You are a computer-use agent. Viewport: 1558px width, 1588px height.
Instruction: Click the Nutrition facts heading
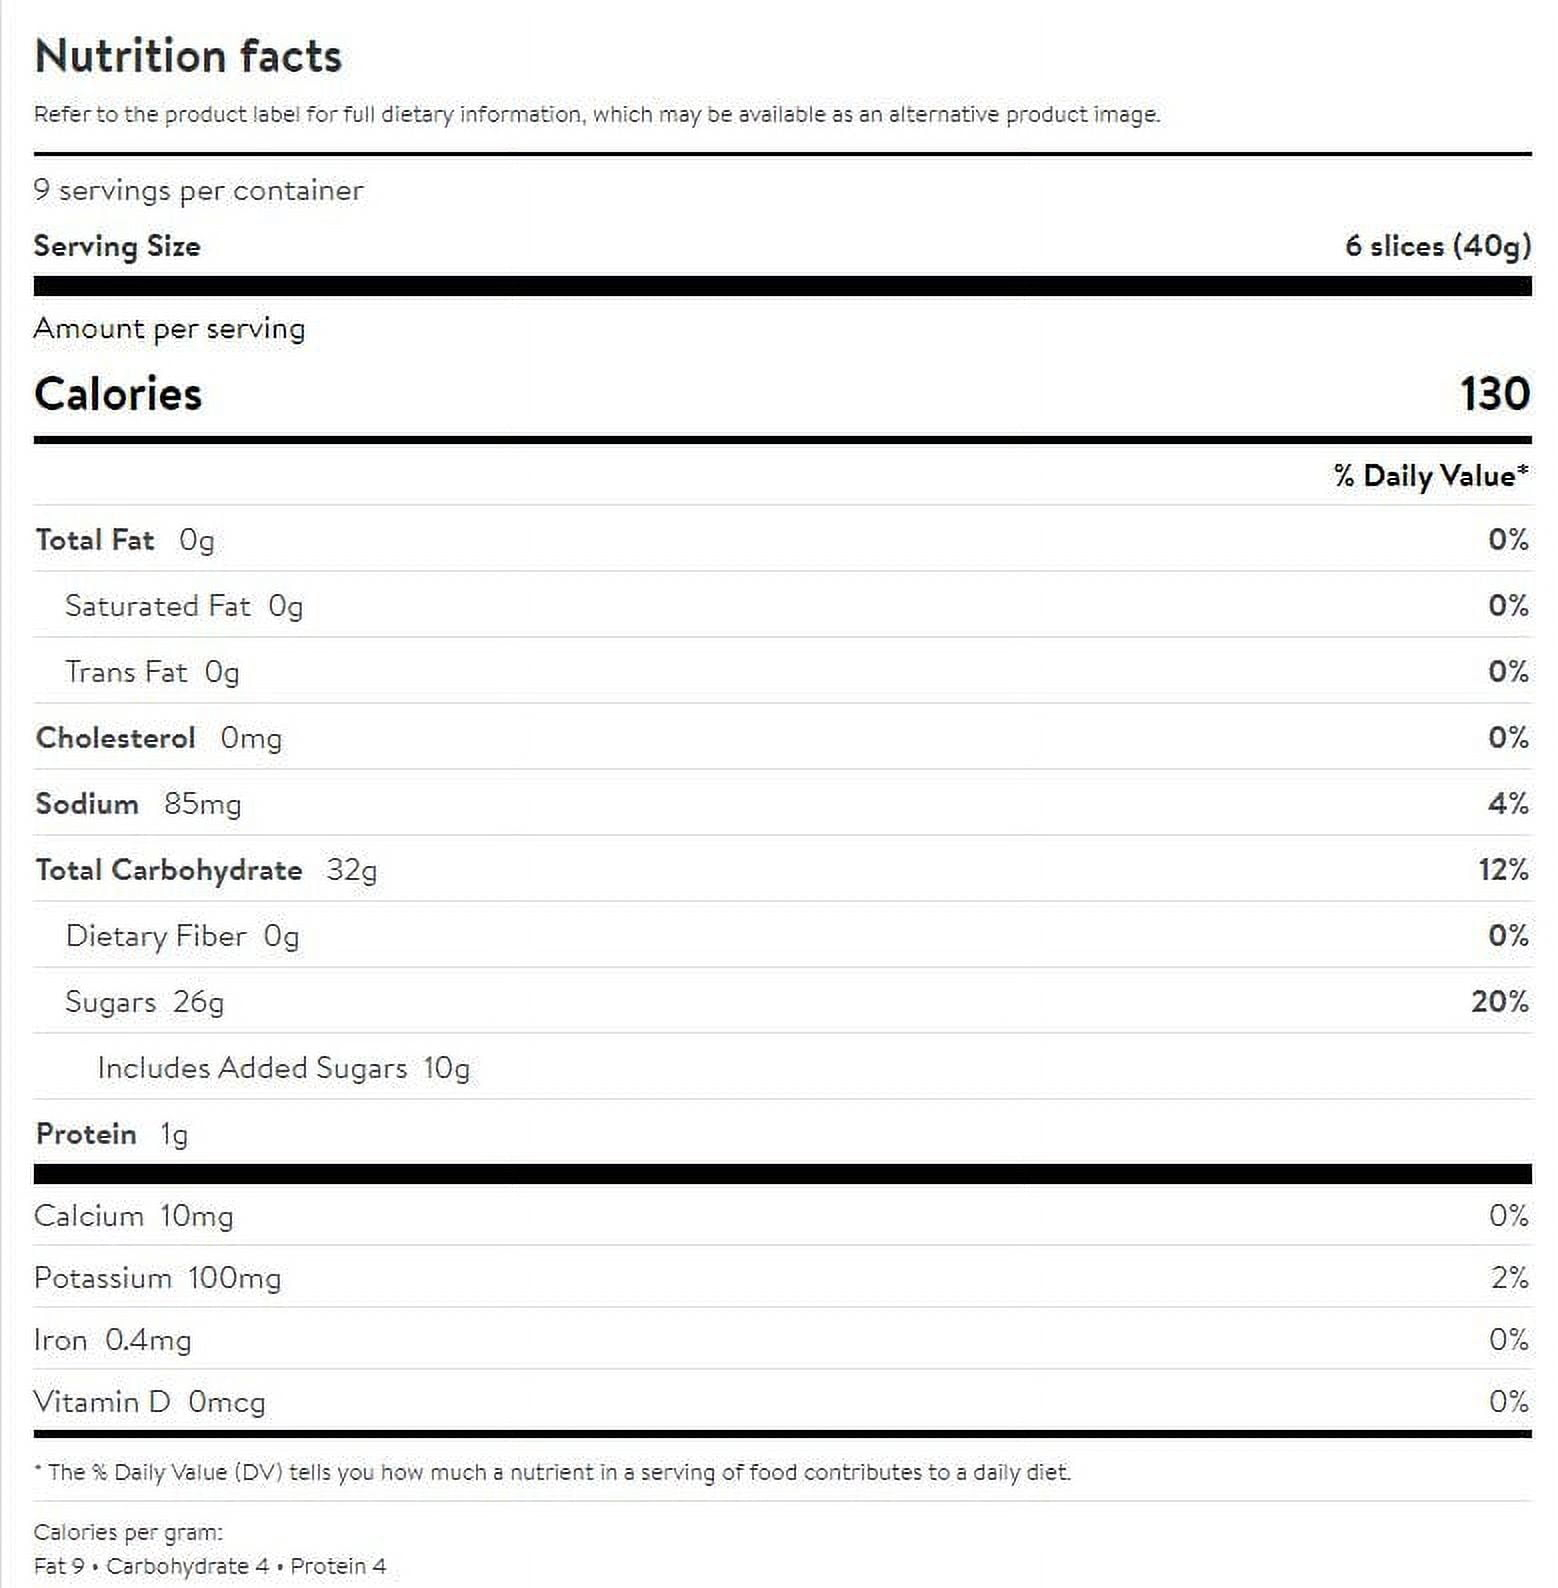188,56
